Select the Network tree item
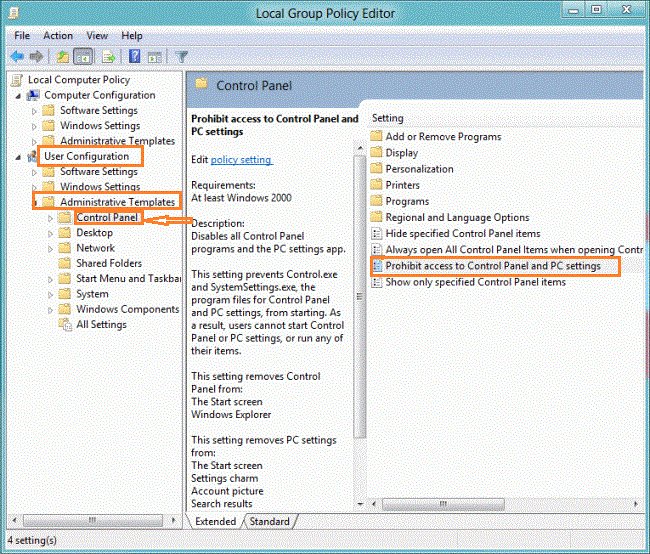Screen dimensions: 650x554 95,248
